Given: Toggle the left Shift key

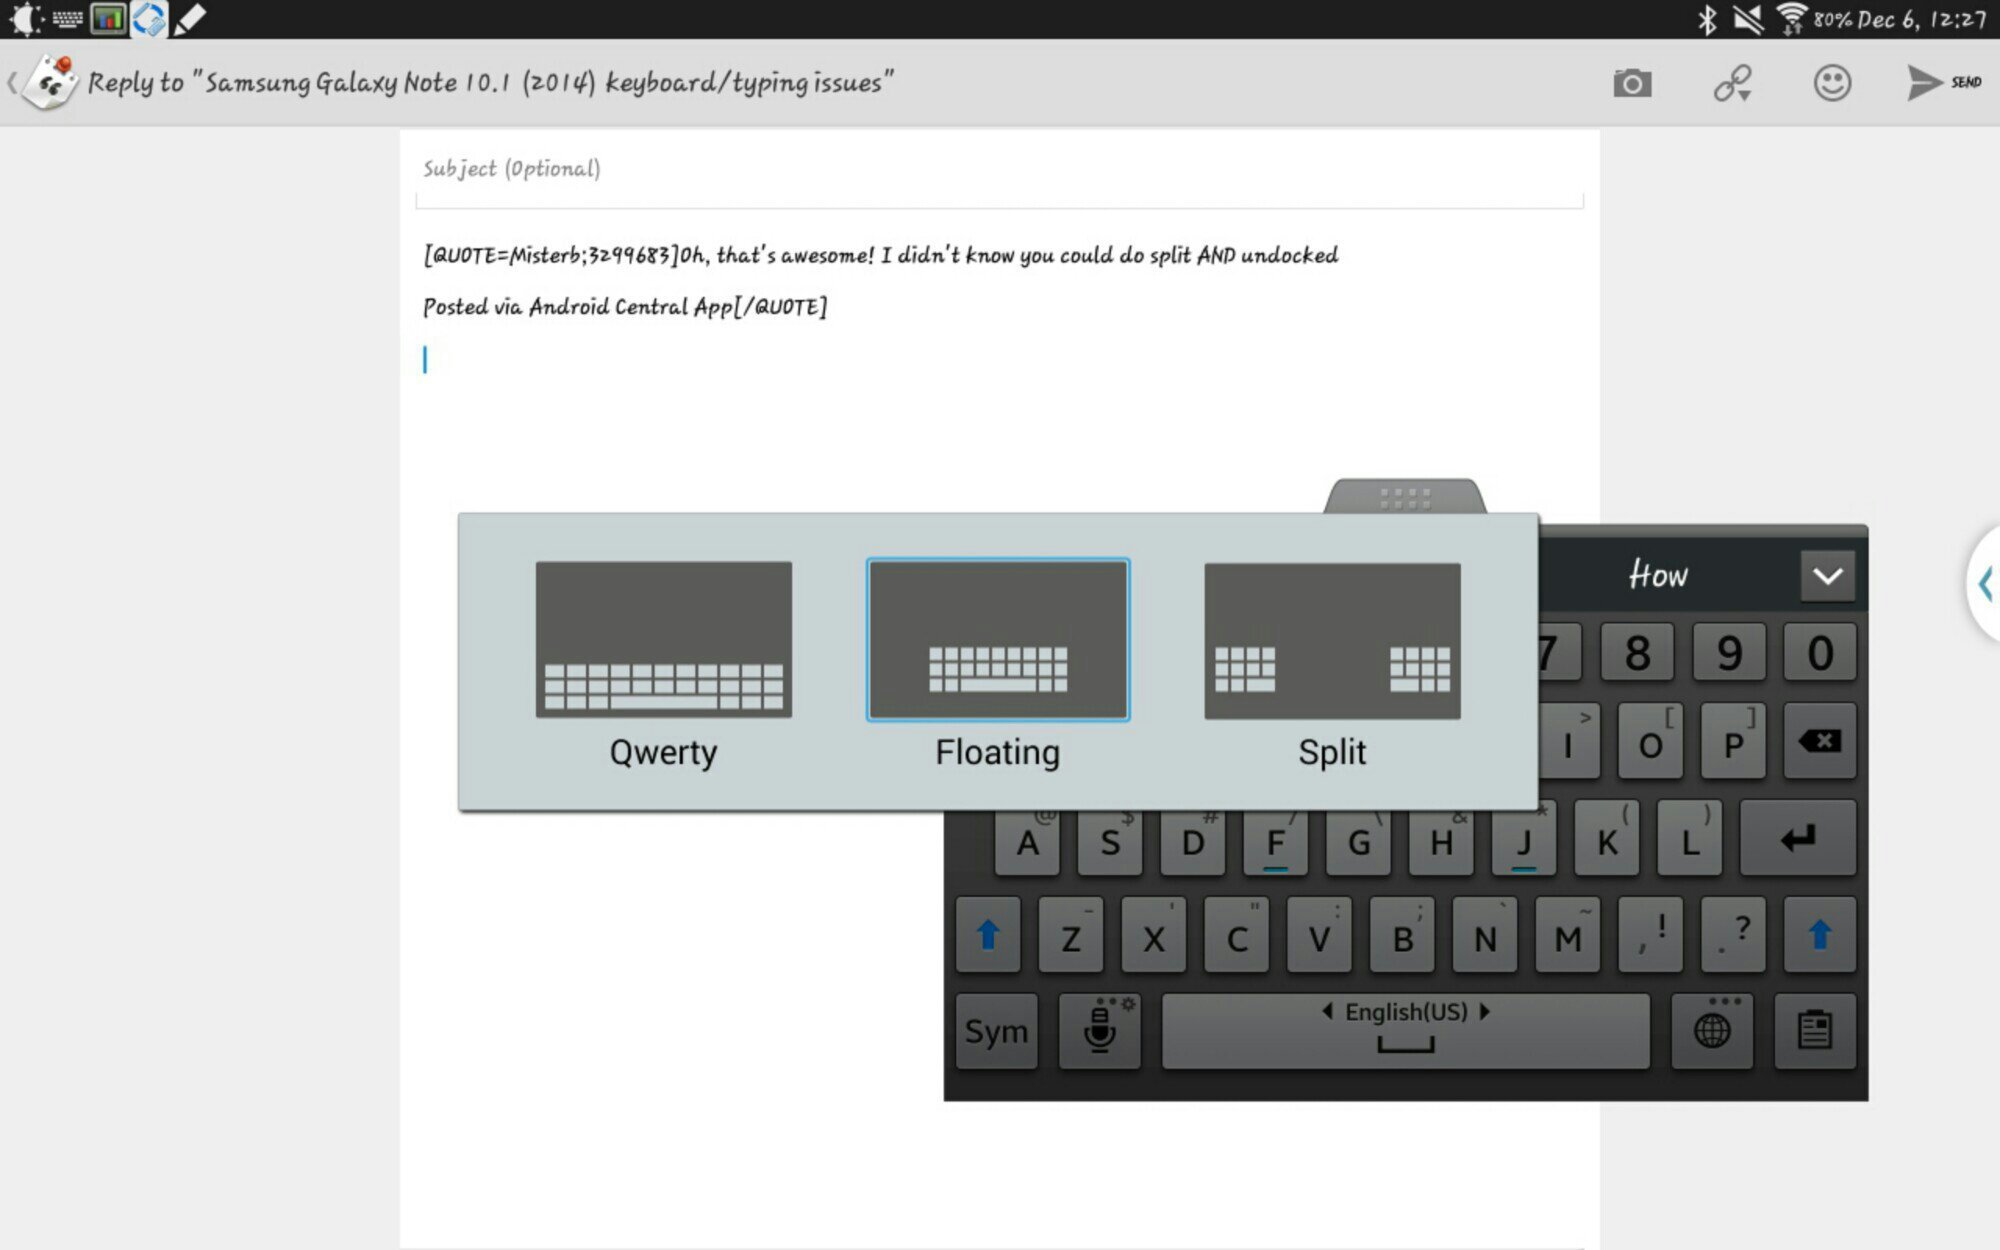Looking at the screenshot, I should (x=988, y=935).
